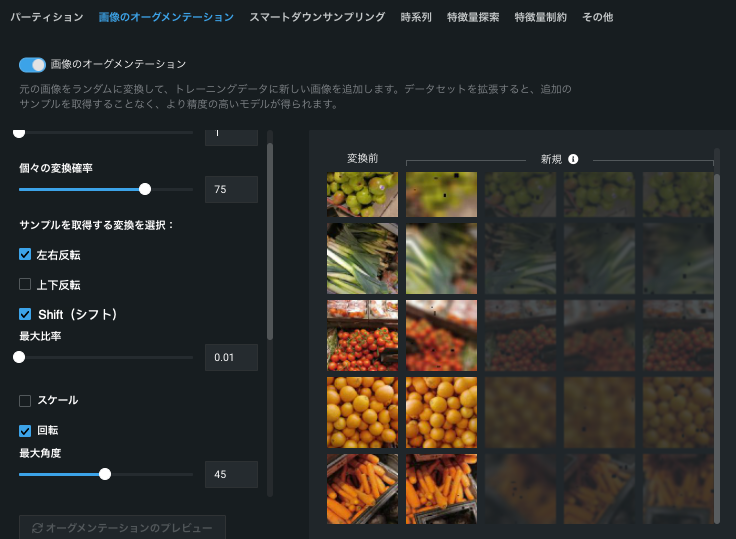736x539 pixels.
Task: Open the パーティション tab
Action: pos(47,17)
